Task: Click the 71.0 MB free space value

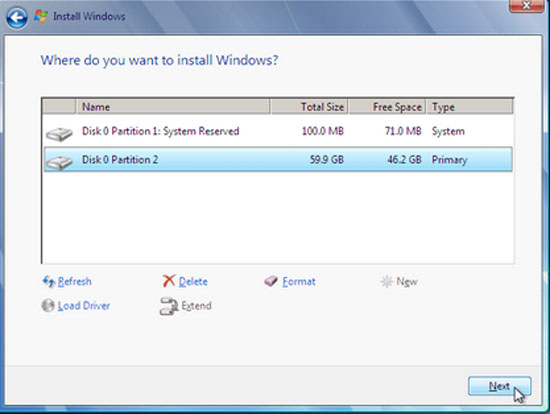Action: [x=403, y=131]
